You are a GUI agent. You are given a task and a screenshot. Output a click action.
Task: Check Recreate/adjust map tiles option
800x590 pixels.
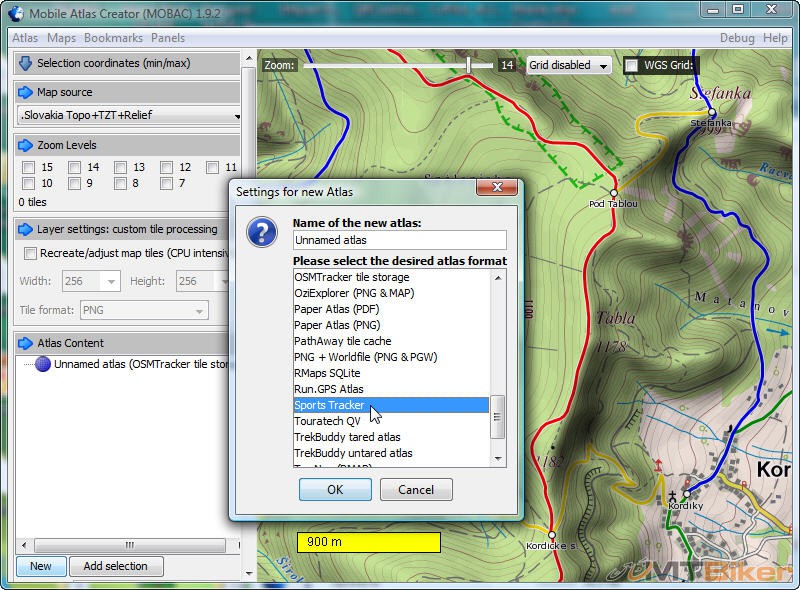point(29,254)
